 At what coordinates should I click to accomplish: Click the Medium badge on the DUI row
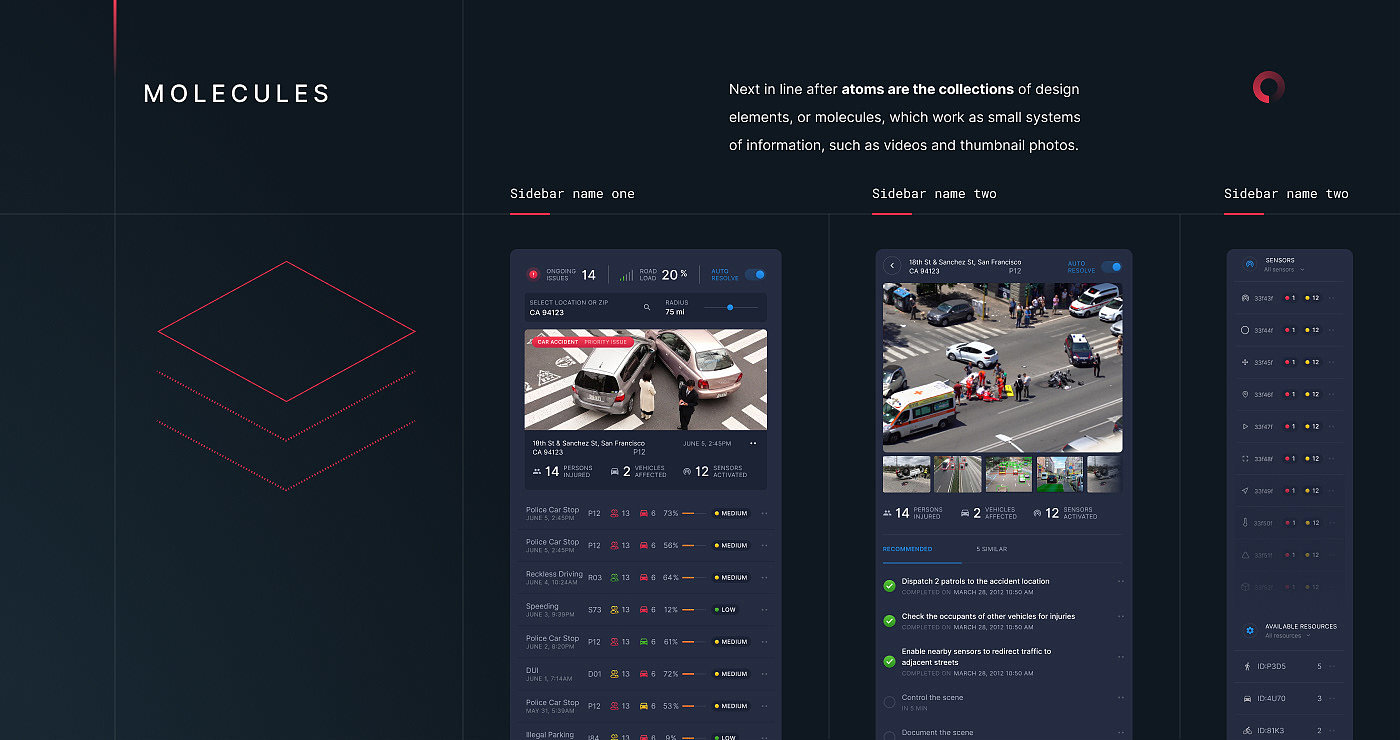pos(731,674)
